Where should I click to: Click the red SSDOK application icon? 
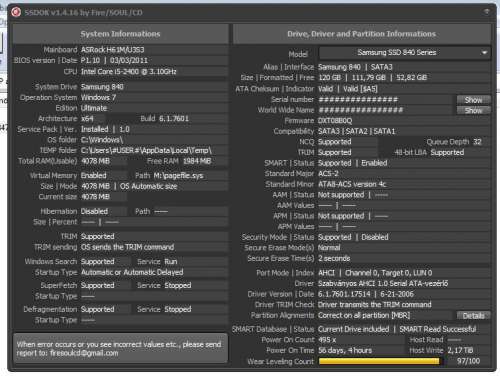[x=16, y=12]
